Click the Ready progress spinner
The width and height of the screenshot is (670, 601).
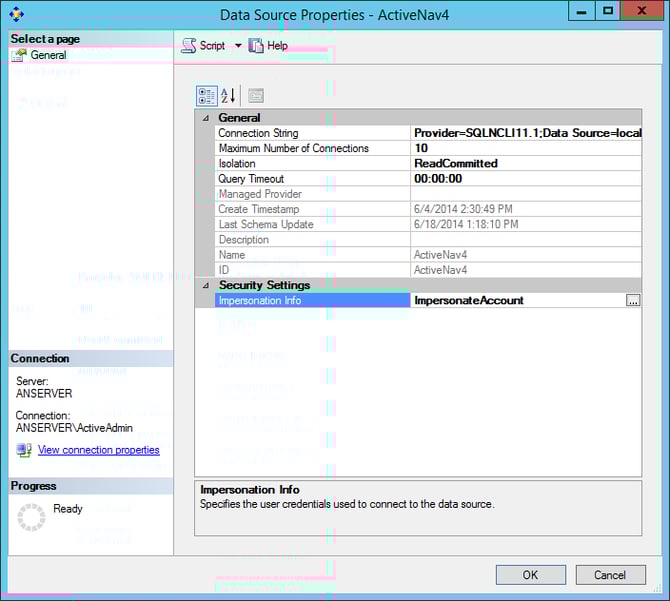(x=31, y=517)
